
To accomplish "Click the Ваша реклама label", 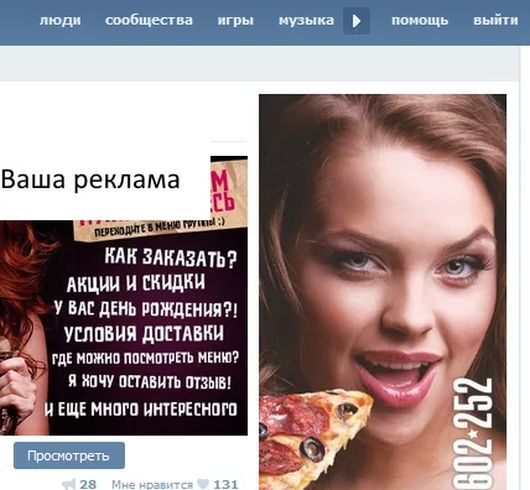I will pyautogui.click(x=90, y=179).
